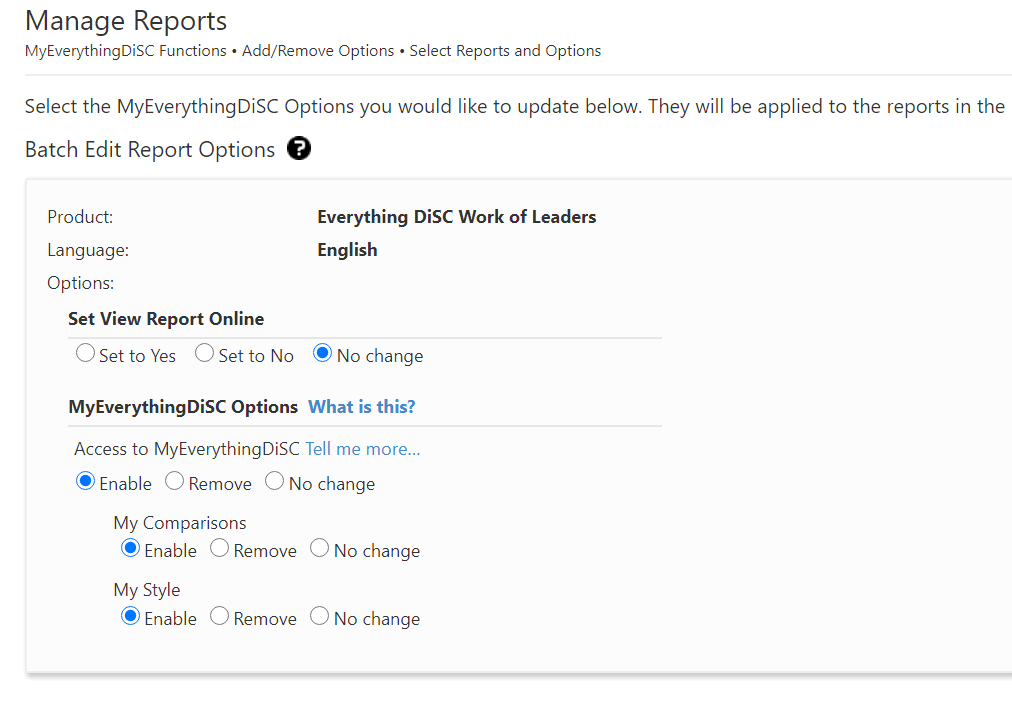Click Everything DiSC Work of Leaders text
1012x702 pixels.
[457, 217]
